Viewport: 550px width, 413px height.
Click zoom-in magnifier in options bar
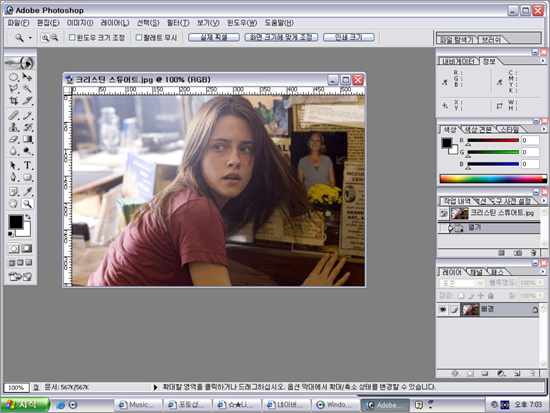tap(45, 38)
